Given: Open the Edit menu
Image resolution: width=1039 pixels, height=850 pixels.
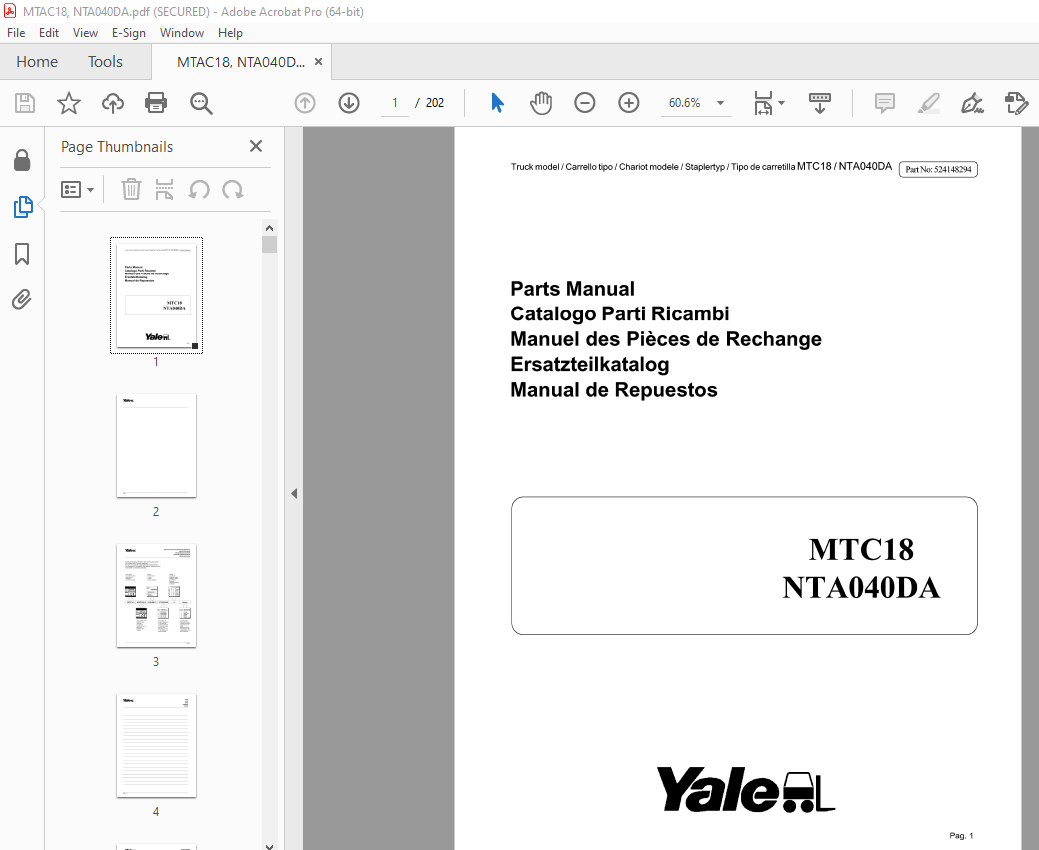Looking at the screenshot, I should [x=48, y=32].
